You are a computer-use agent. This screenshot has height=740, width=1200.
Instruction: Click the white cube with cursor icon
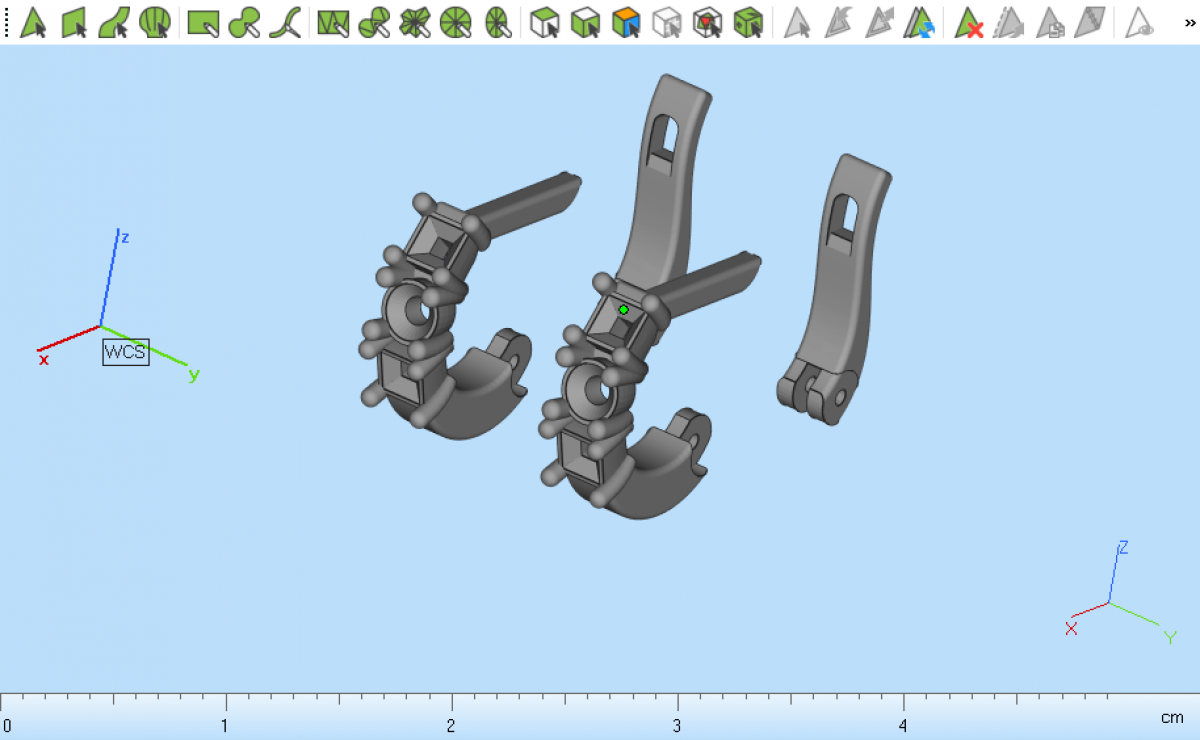pyautogui.click(x=544, y=22)
